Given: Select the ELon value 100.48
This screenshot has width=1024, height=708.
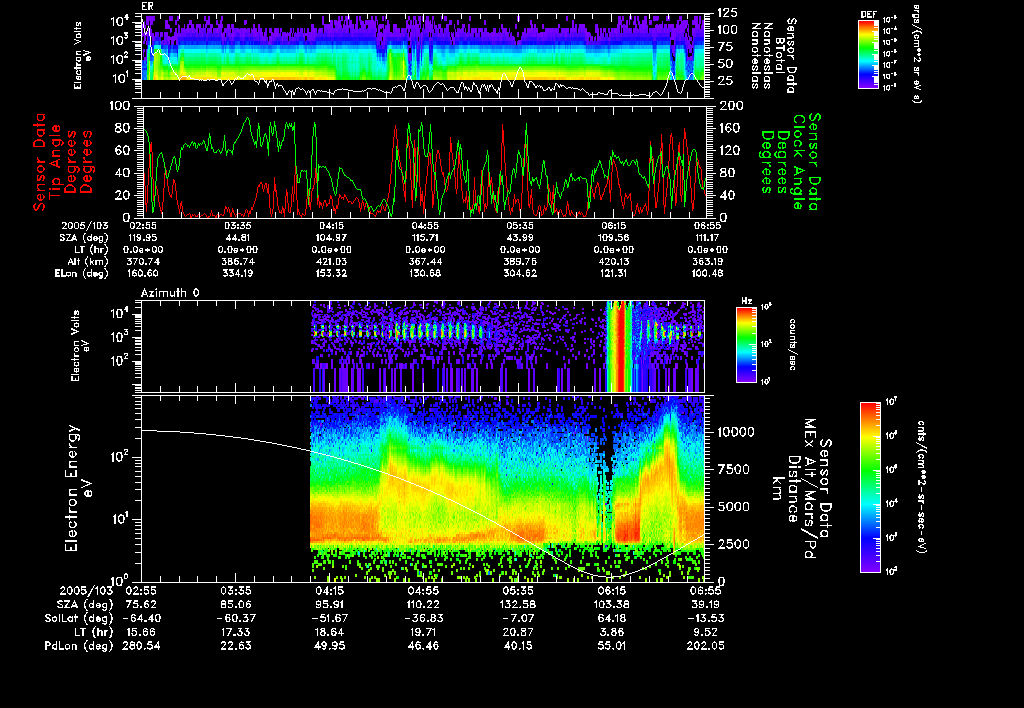Looking at the screenshot, I should click(707, 273).
